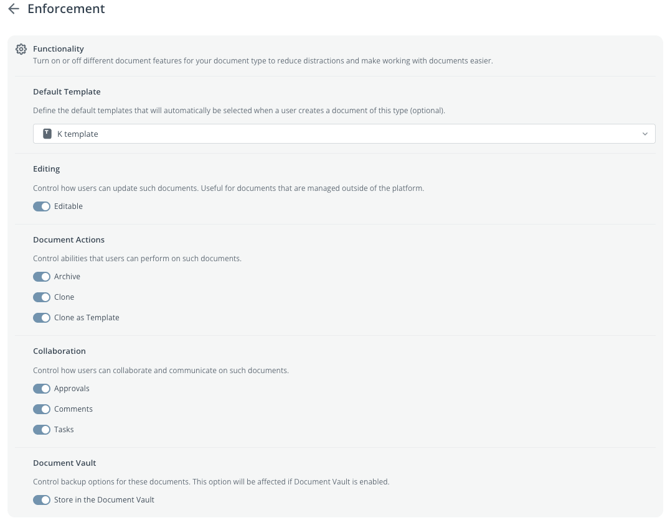Click the back arrow next to Enforcement
This screenshot has height=523, width=670.
(14, 9)
